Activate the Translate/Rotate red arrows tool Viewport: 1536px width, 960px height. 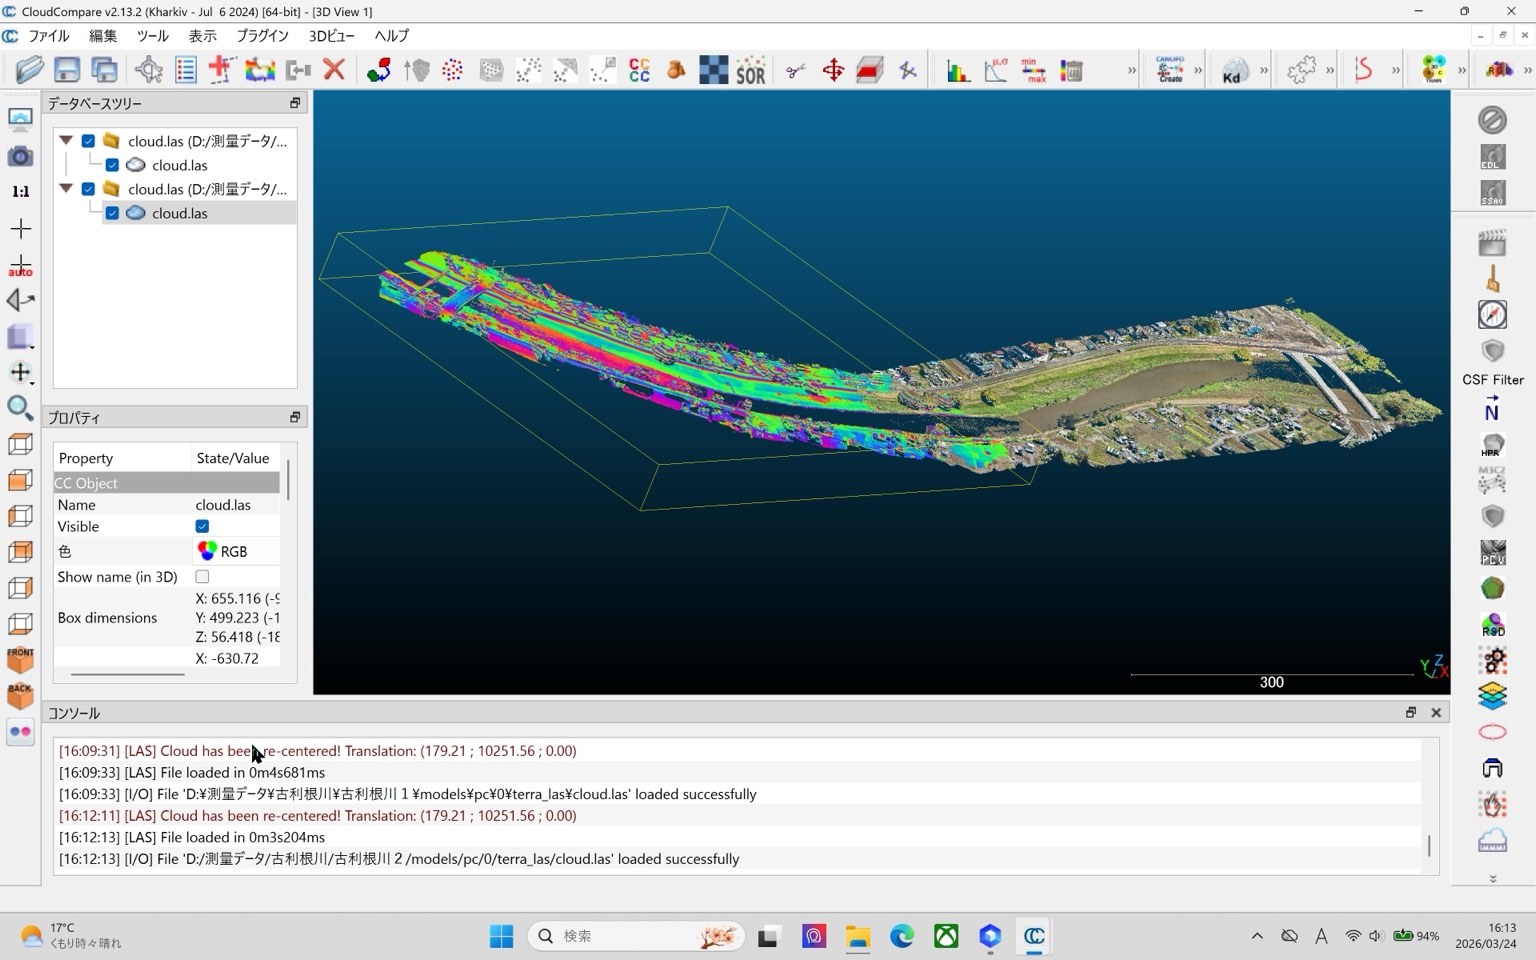833,70
